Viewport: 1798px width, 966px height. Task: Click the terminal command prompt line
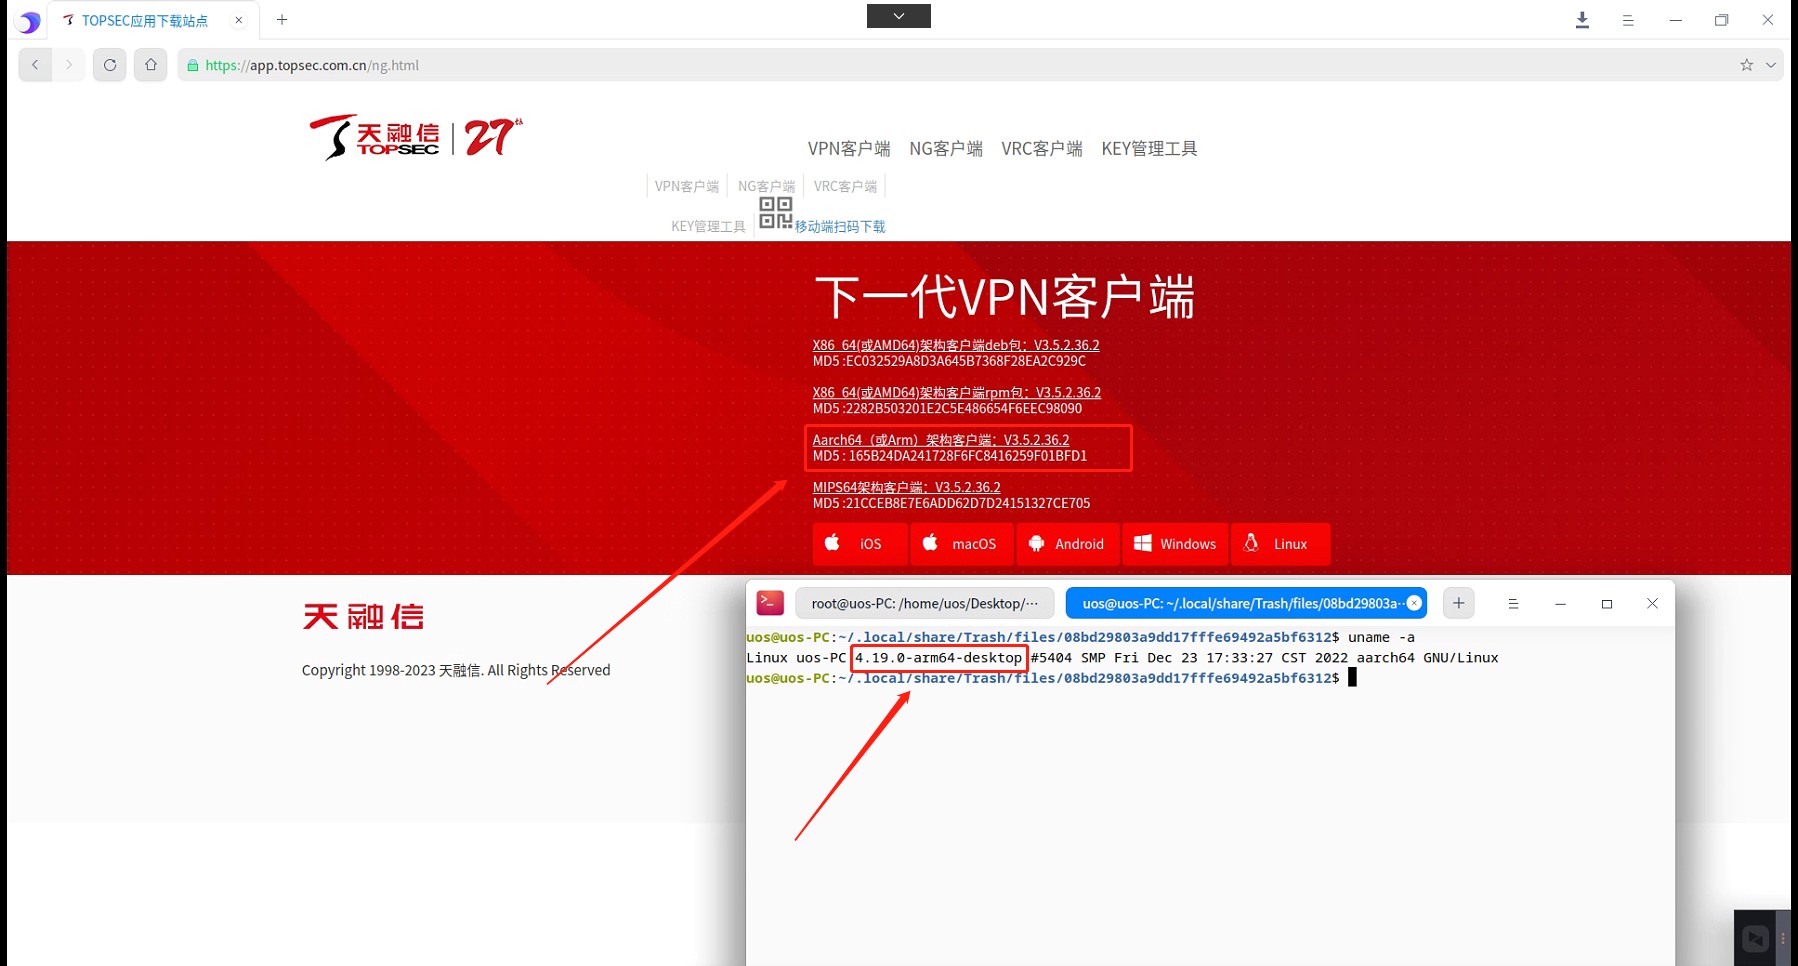point(1052,678)
